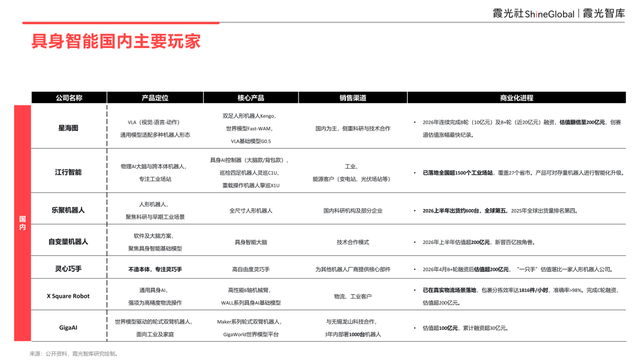The height and width of the screenshot is (360, 640).
Task: Click the GigaAI company cell
Action: pyautogui.click(x=68, y=327)
